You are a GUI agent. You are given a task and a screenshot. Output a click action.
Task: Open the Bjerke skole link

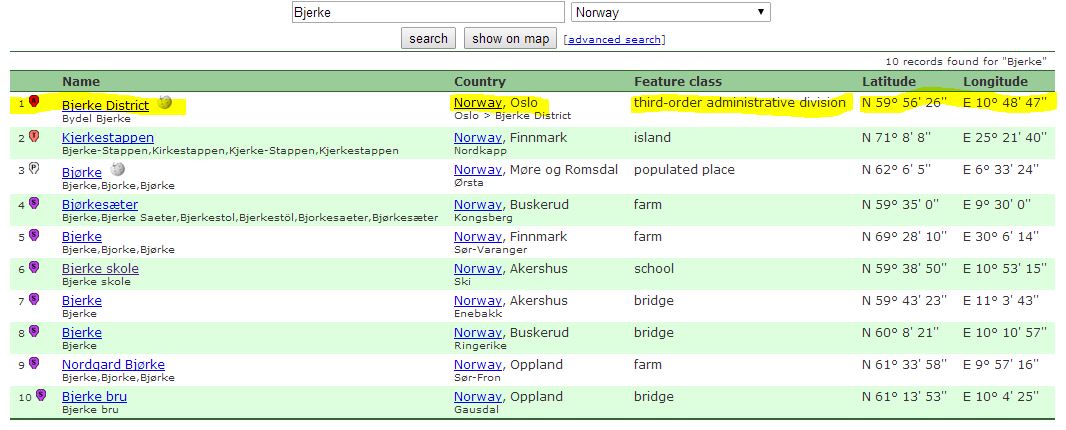point(100,269)
